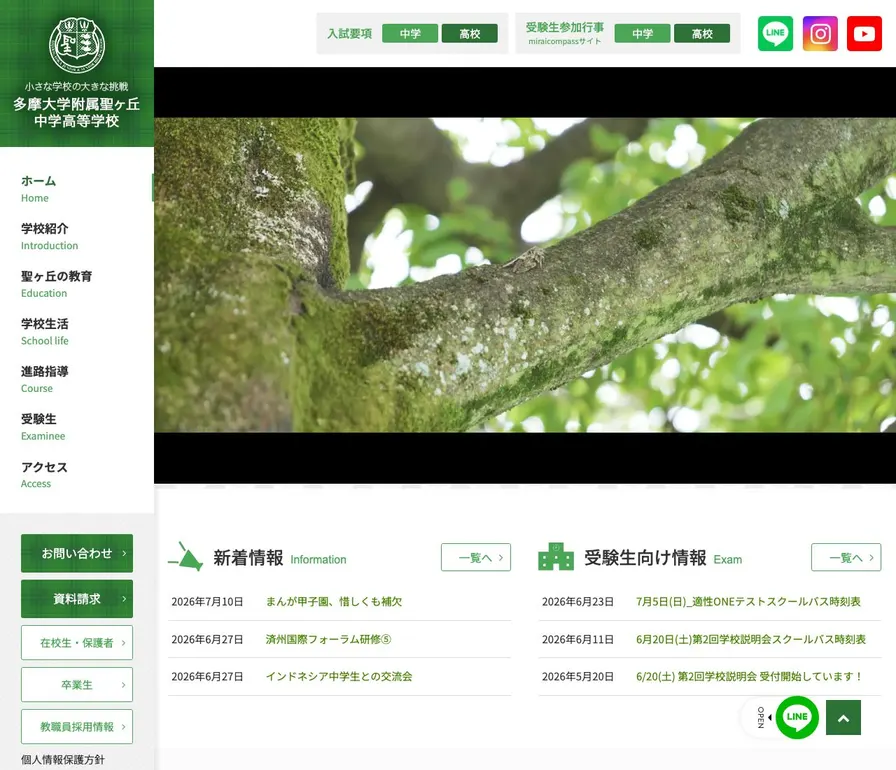The image size is (896, 770).
Task: Open 教職員採用情報 button
Action: tap(77, 727)
